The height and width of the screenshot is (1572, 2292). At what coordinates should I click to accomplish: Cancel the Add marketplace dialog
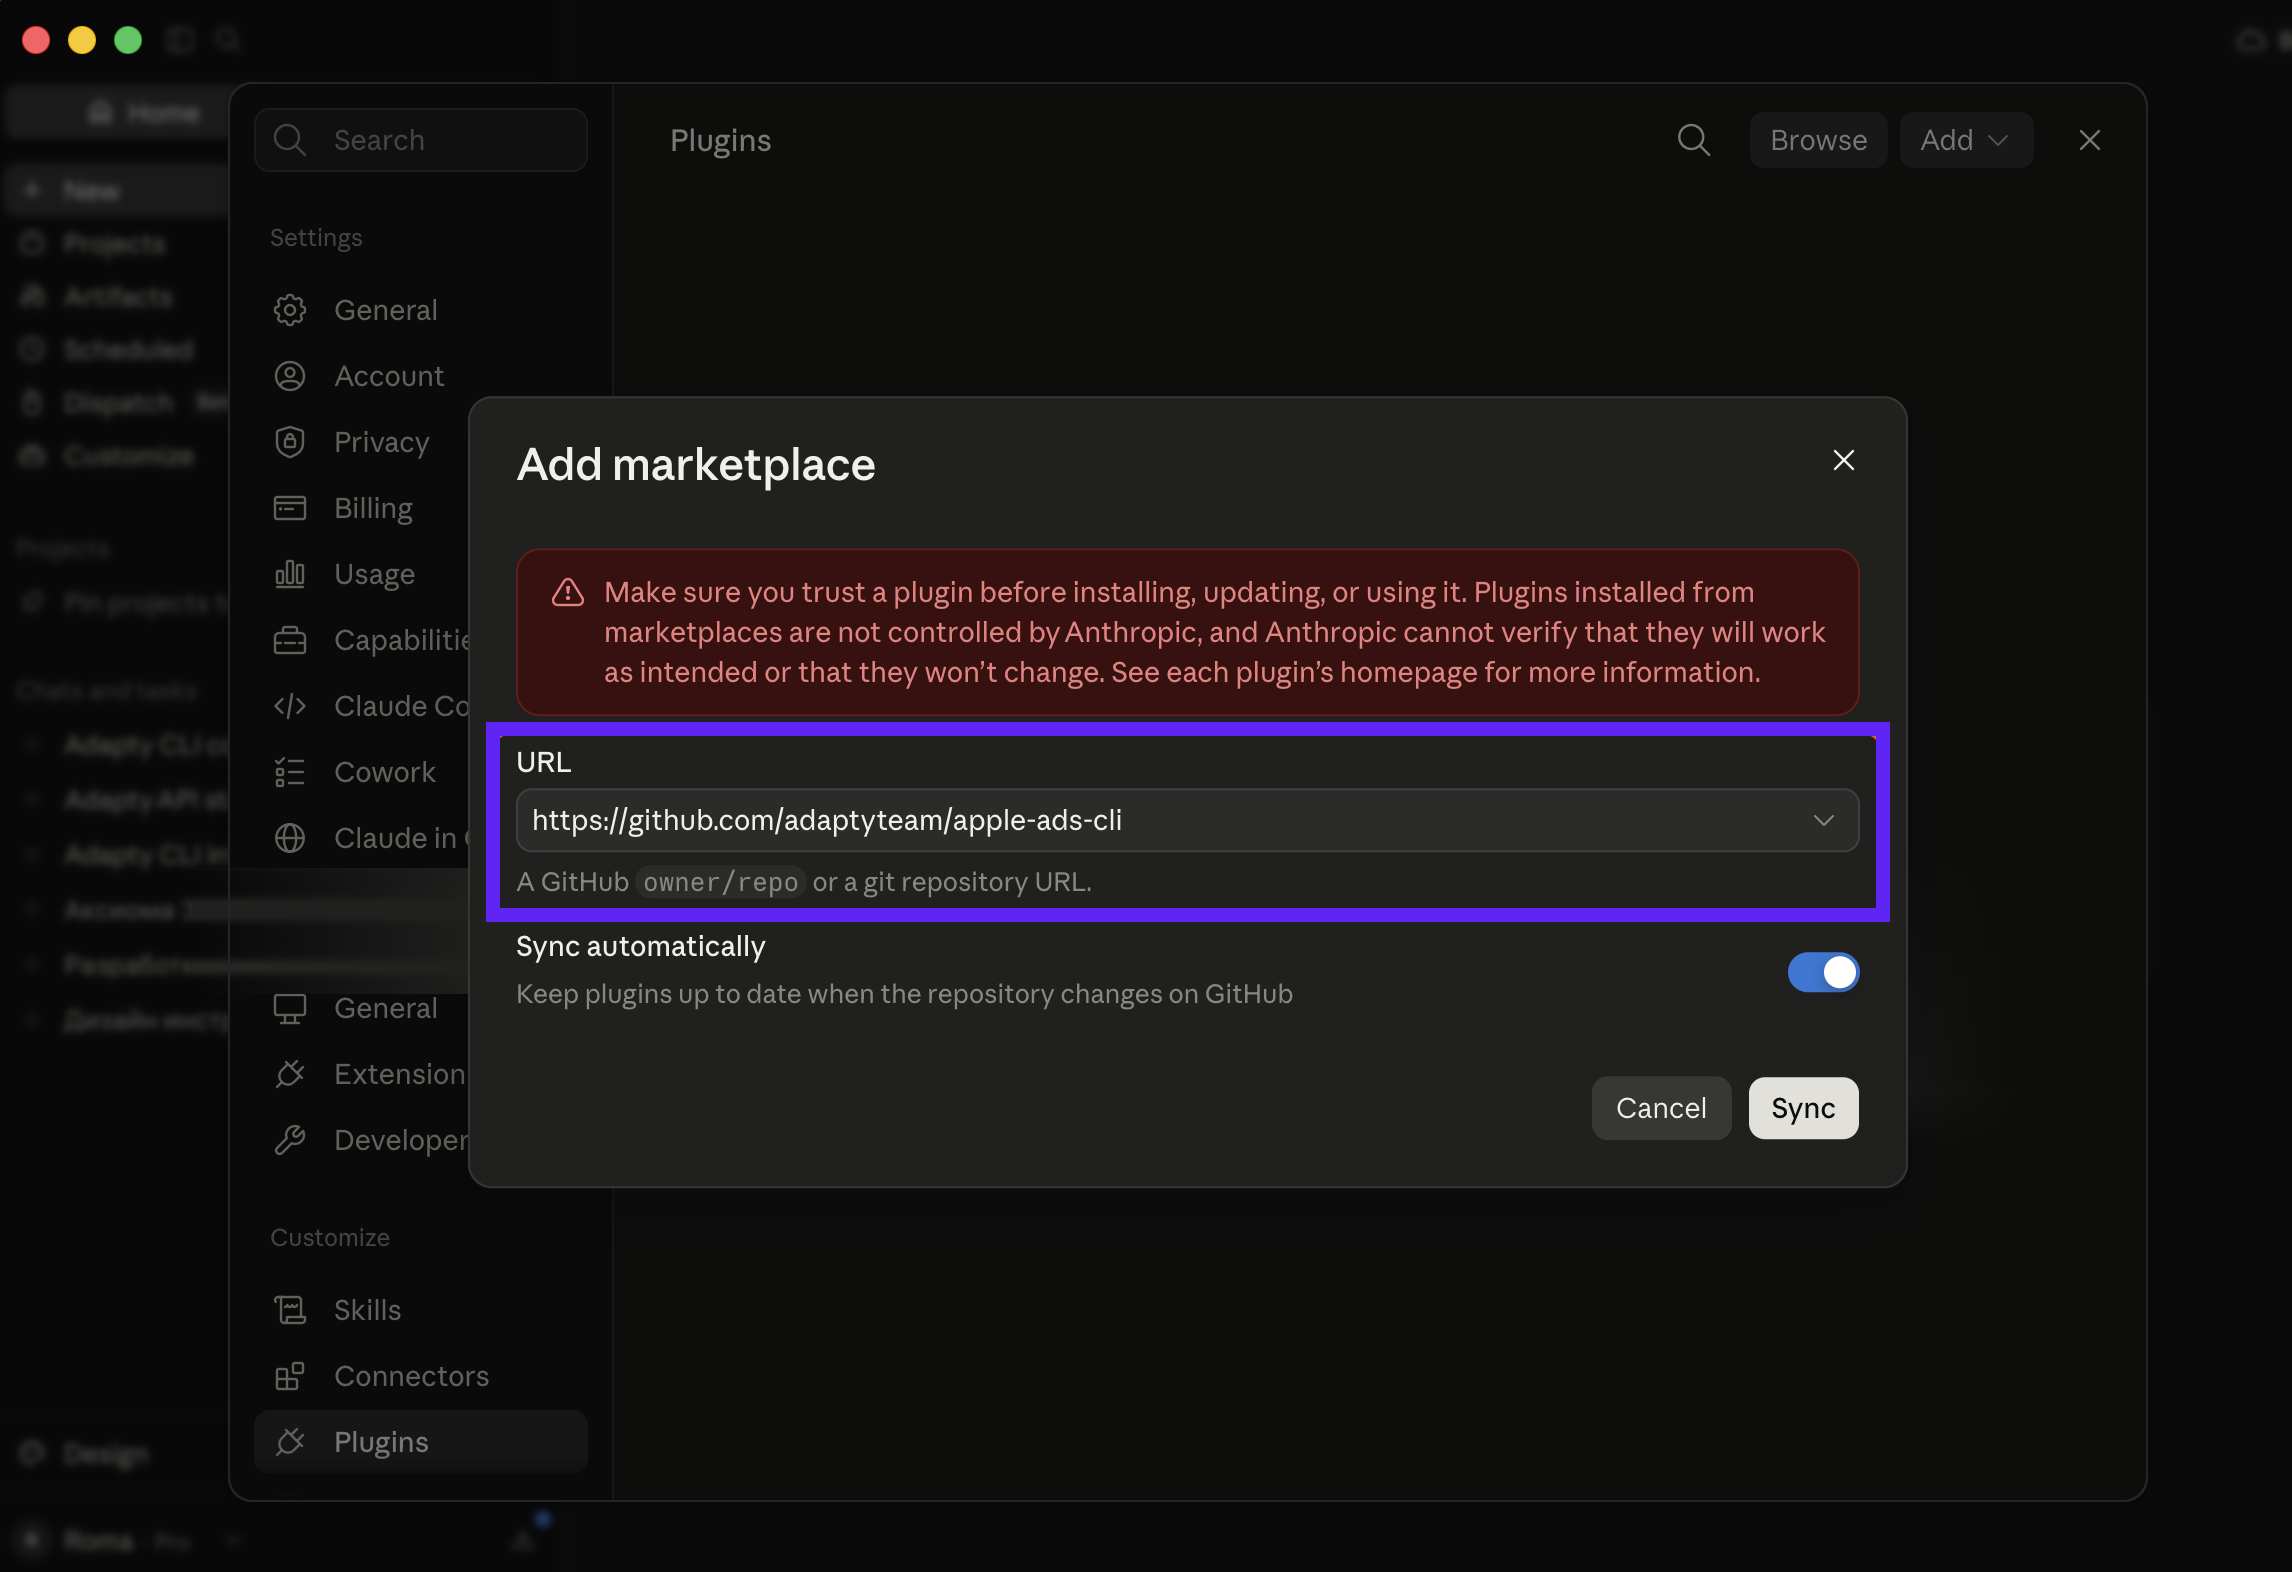pyautogui.click(x=1661, y=1108)
